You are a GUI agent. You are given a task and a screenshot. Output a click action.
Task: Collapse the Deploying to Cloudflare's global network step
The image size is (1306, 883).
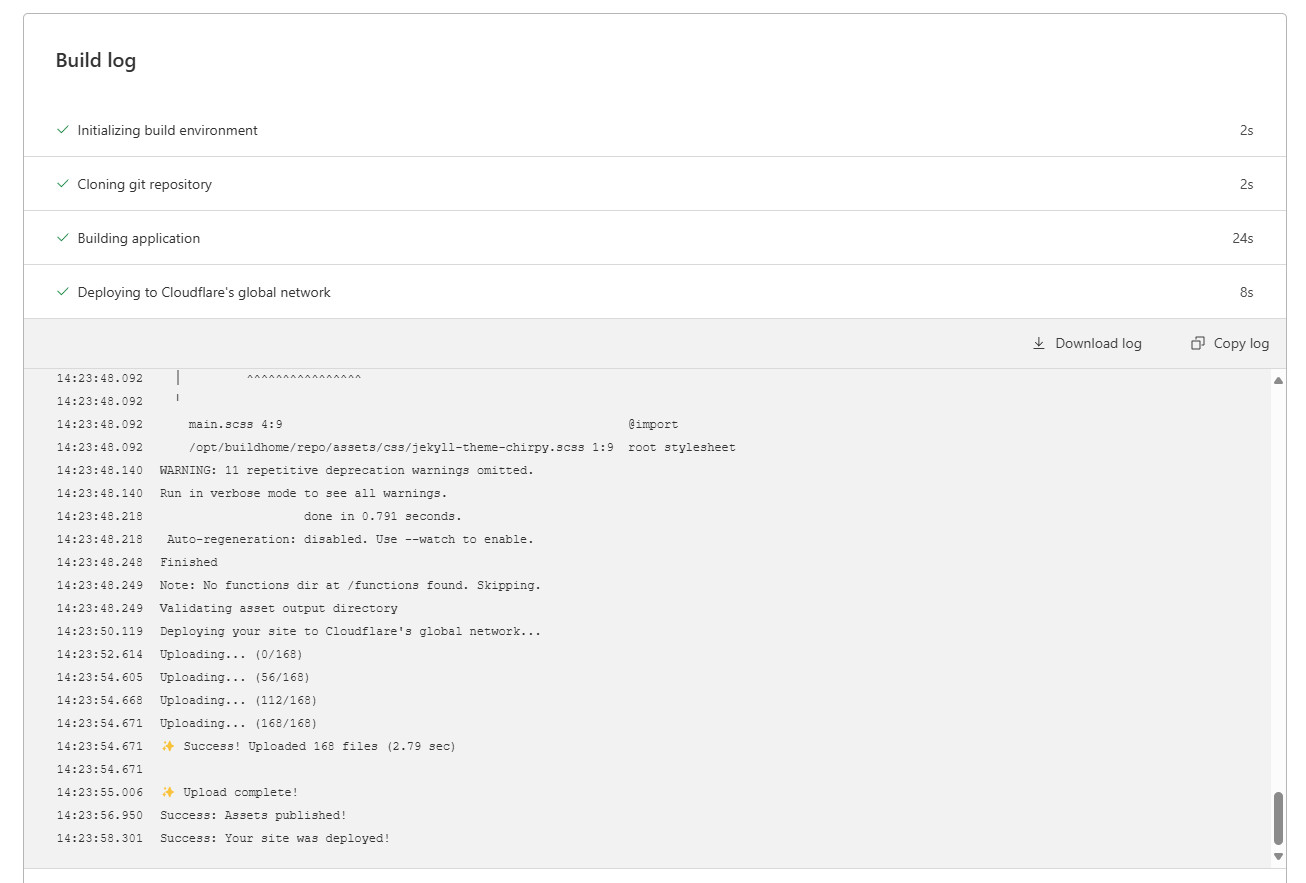tap(204, 292)
